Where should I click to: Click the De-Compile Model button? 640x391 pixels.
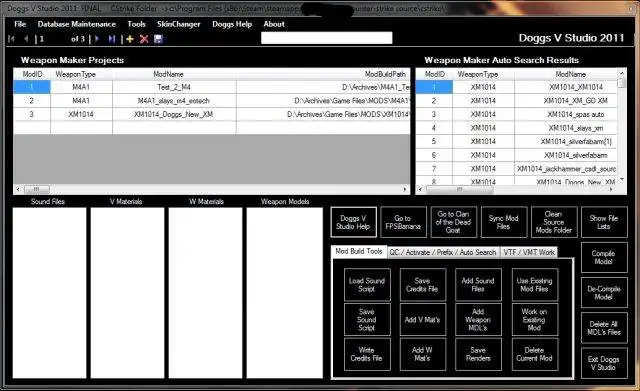[x=604, y=293]
